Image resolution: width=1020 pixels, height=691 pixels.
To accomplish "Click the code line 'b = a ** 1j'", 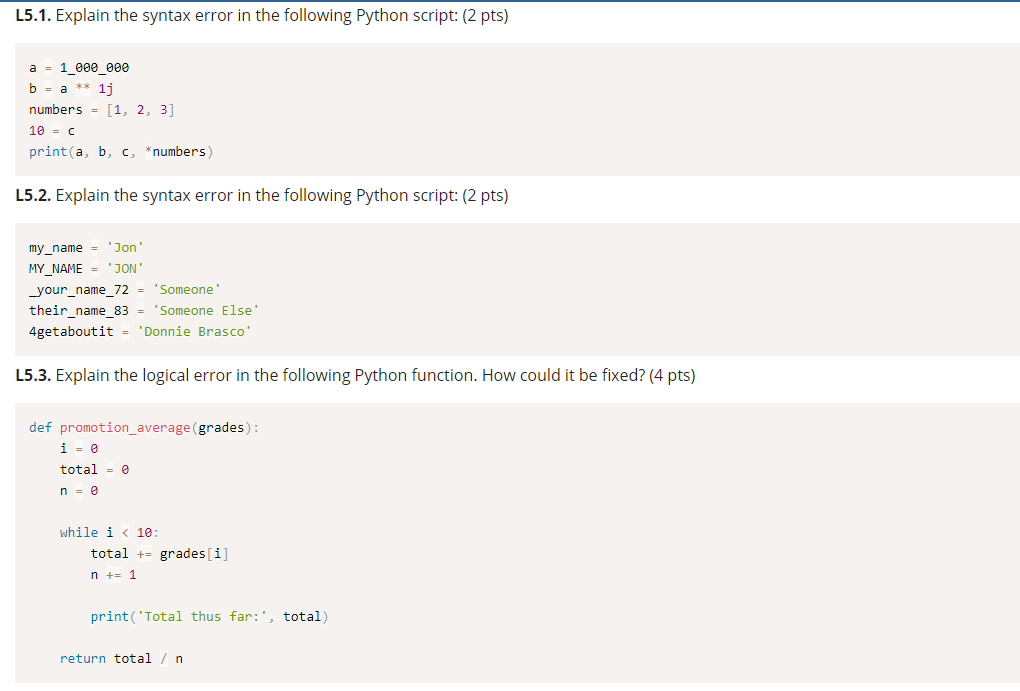I will tap(67, 88).
